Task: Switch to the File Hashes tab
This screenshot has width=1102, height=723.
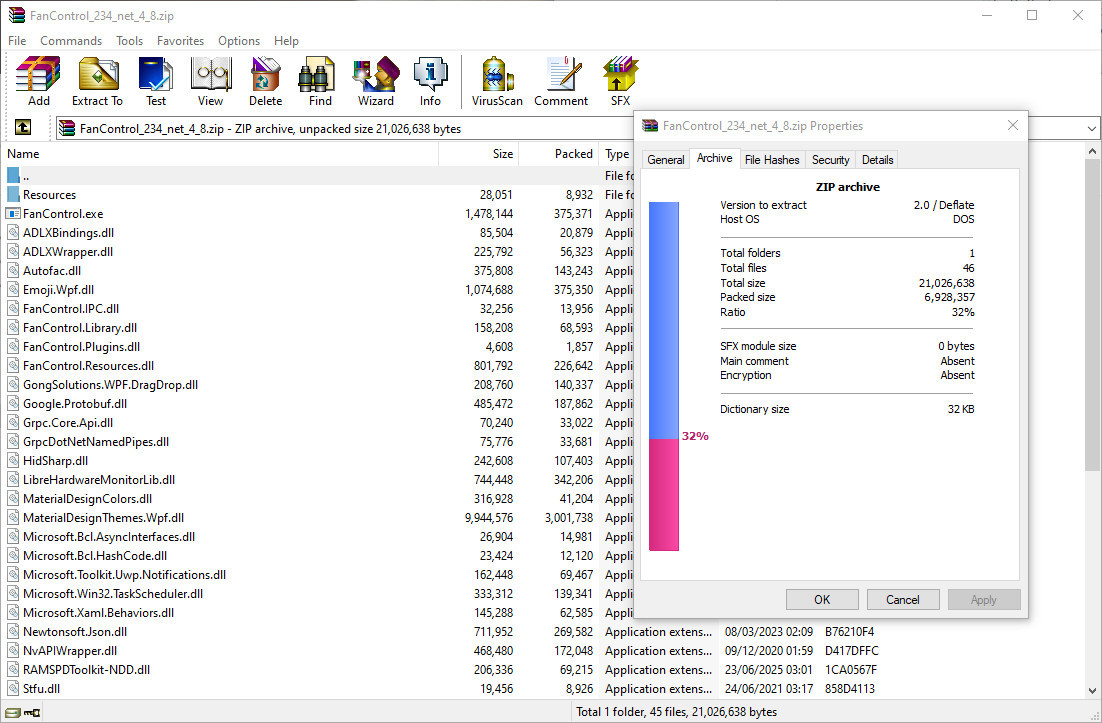Action: 772,160
